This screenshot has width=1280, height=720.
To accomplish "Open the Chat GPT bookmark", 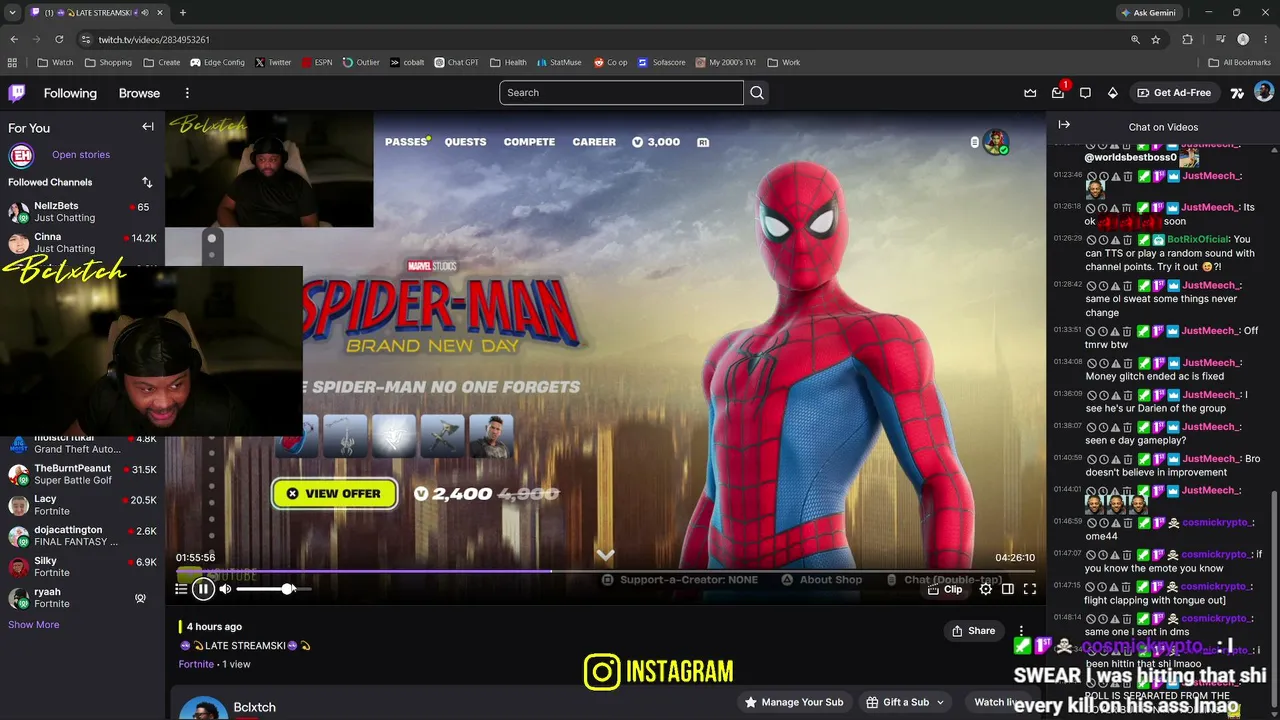I will [x=456, y=62].
